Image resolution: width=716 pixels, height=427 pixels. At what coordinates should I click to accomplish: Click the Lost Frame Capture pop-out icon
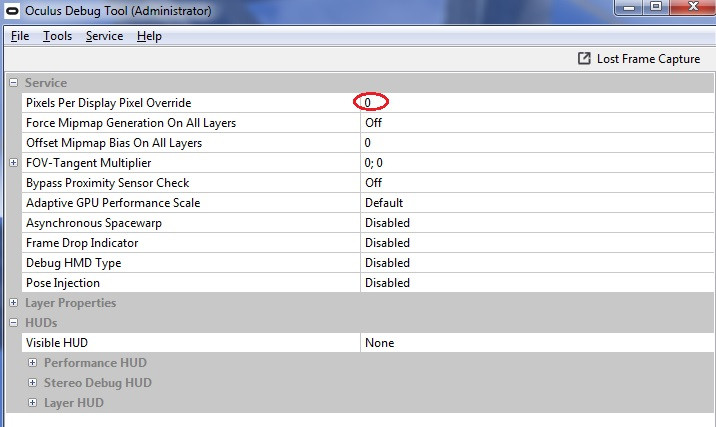point(584,58)
